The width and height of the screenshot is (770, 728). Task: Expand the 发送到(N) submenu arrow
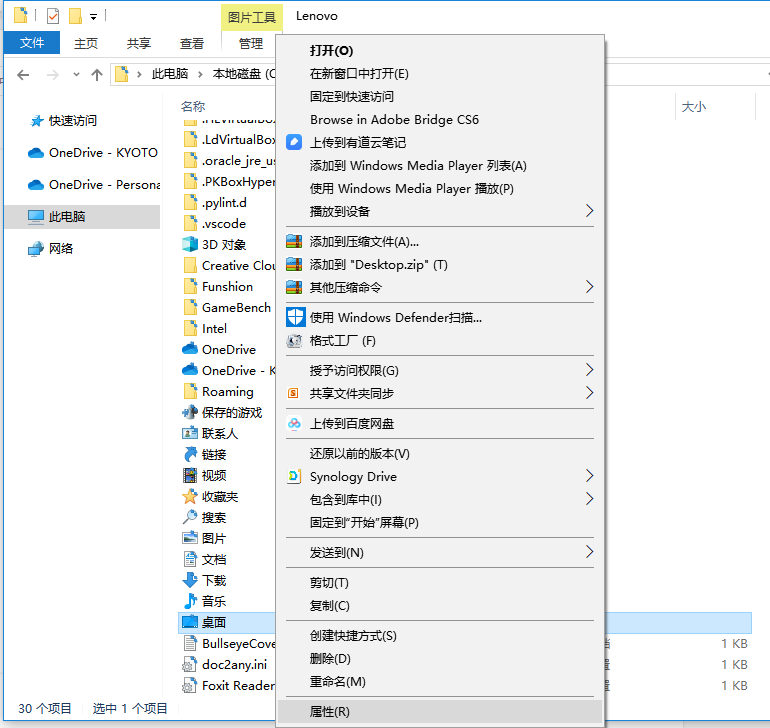coord(589,552)
